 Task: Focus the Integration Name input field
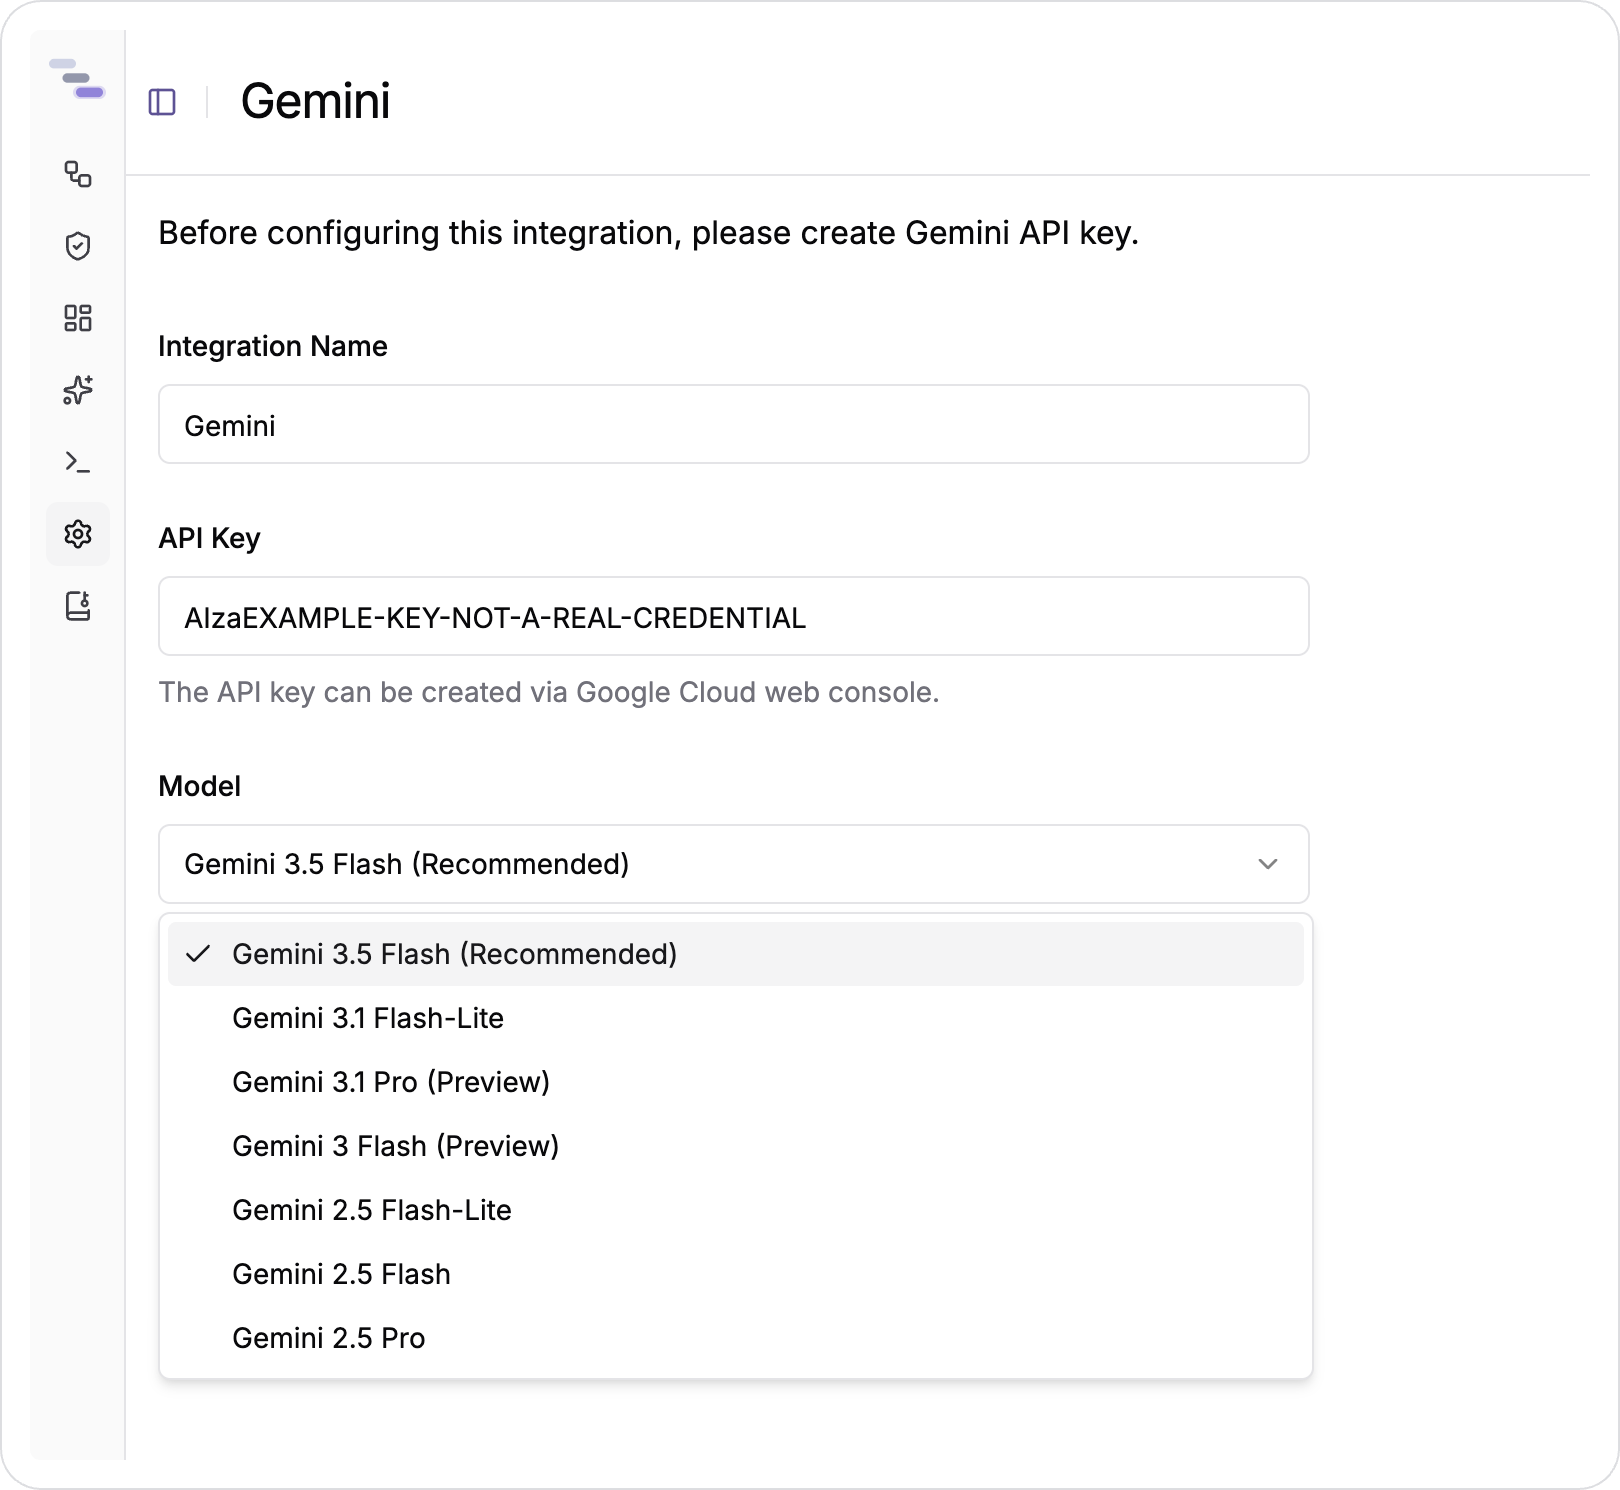coord(734,424)
